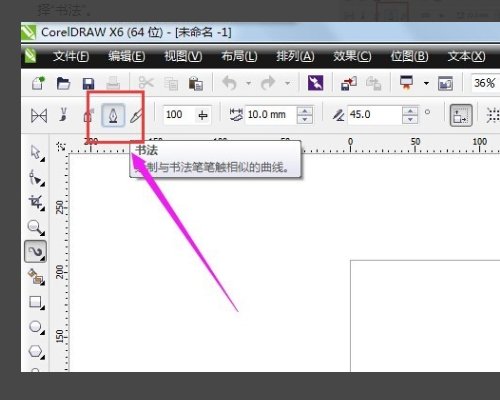Open the 文件(F) menu
Image resolution: width=500 pixels, height=400 pixels.
click(x=71, y=56)
